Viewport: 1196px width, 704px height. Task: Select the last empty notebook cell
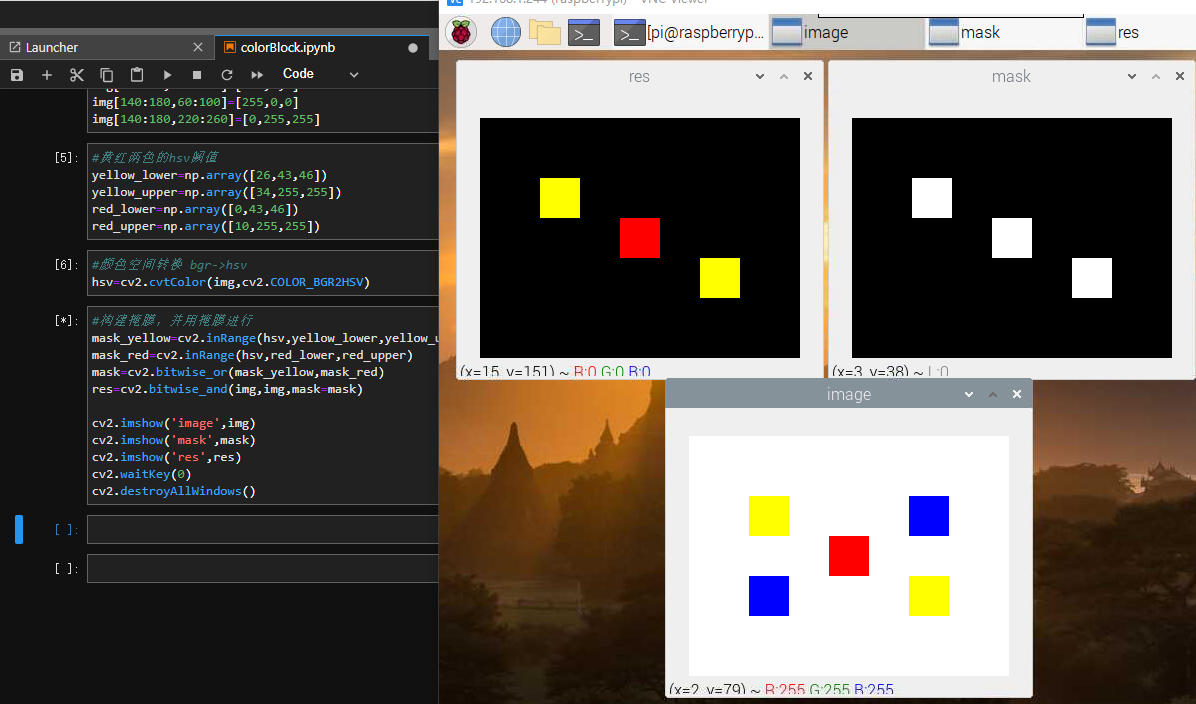pyautogui.click(x=263, y=568)
